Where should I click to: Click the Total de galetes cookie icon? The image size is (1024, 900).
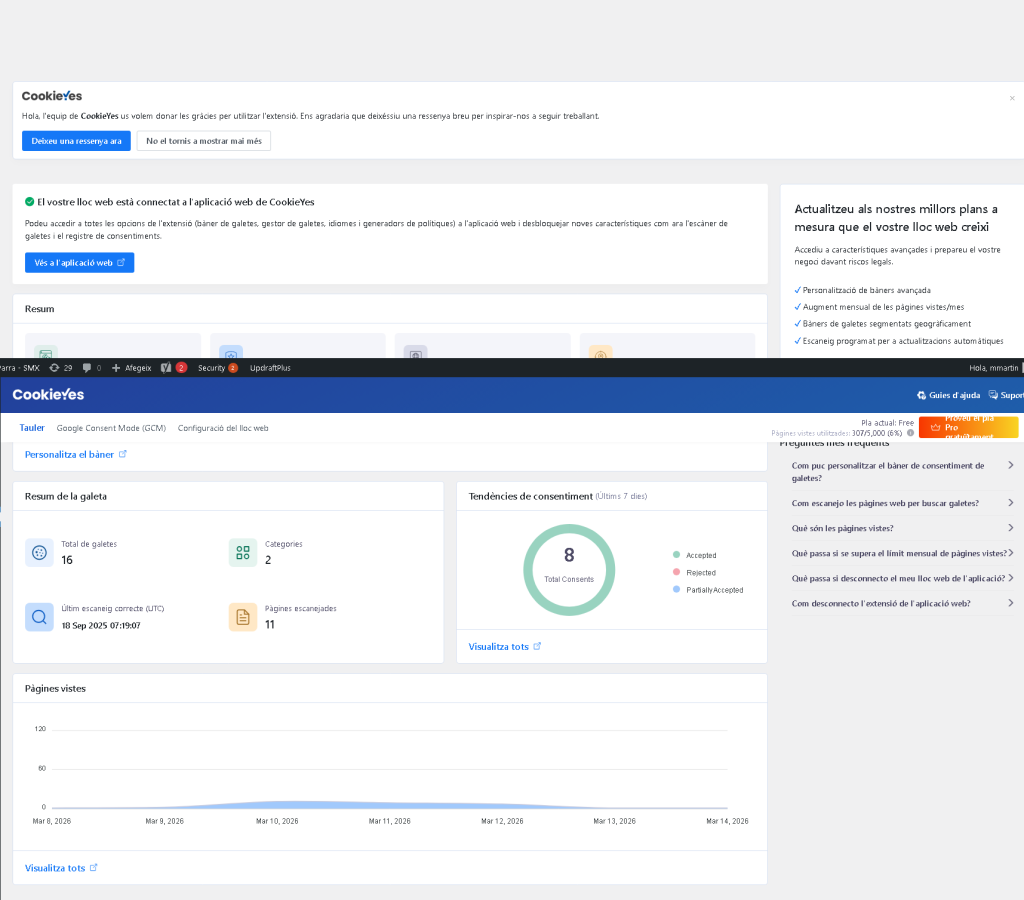coord(40,552)
